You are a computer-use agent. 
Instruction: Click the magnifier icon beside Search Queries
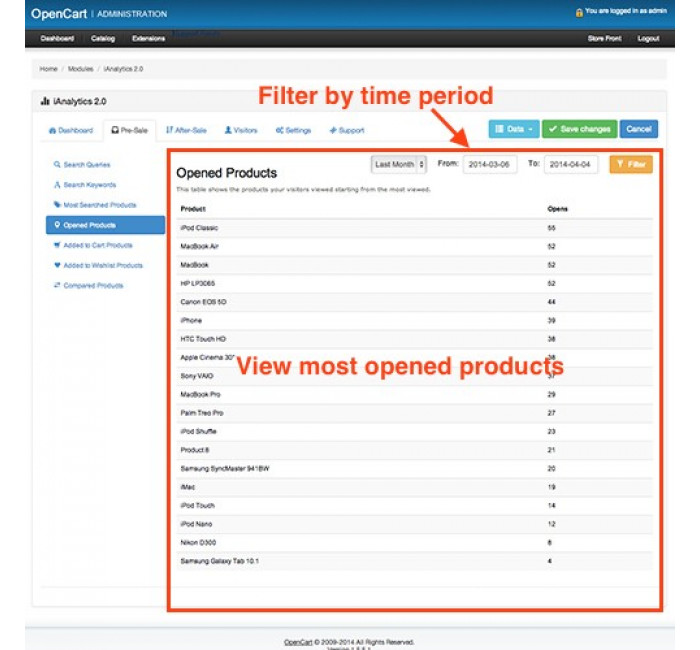point(57,164)
